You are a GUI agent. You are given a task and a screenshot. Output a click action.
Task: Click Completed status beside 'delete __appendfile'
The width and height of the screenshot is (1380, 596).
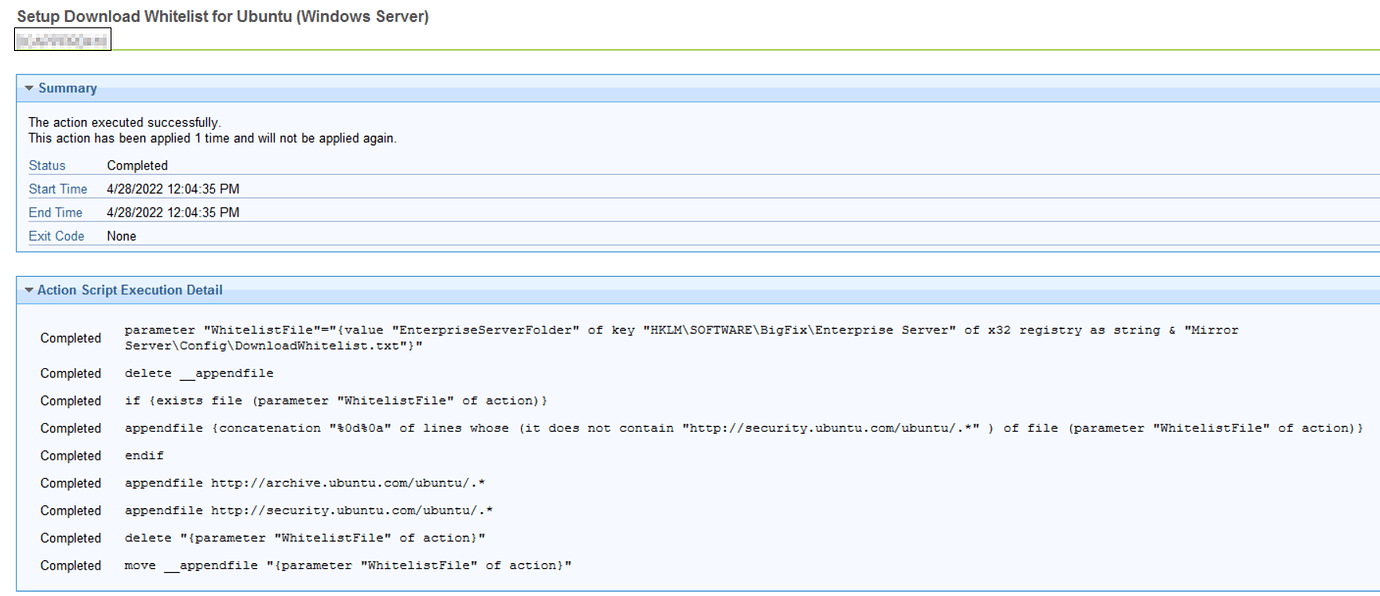(x=71, y=374)
